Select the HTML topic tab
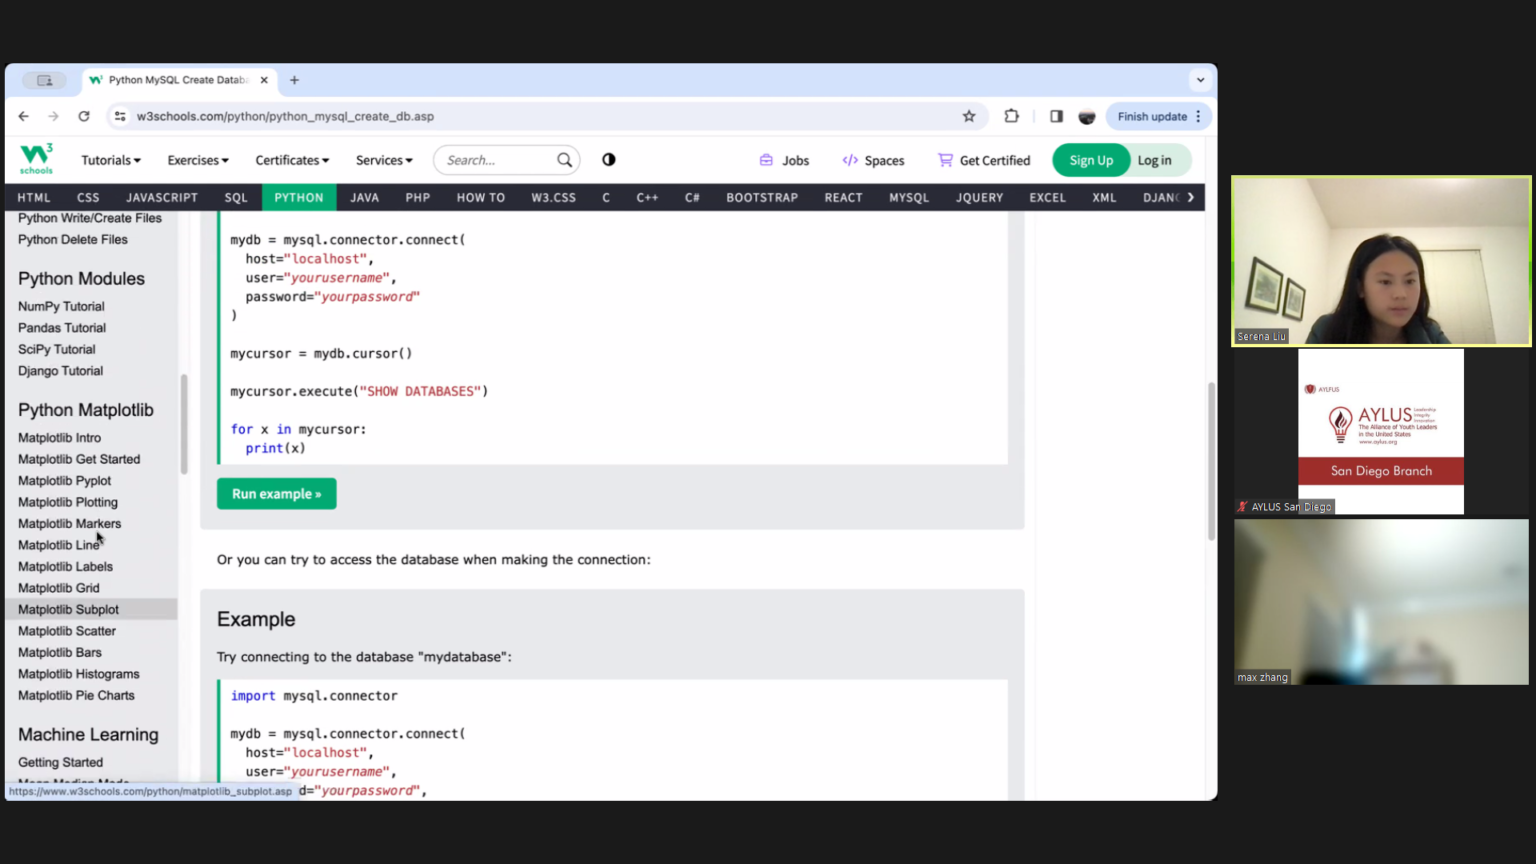Viewport: 1536px width, 864px height. (x=34, y=197)
